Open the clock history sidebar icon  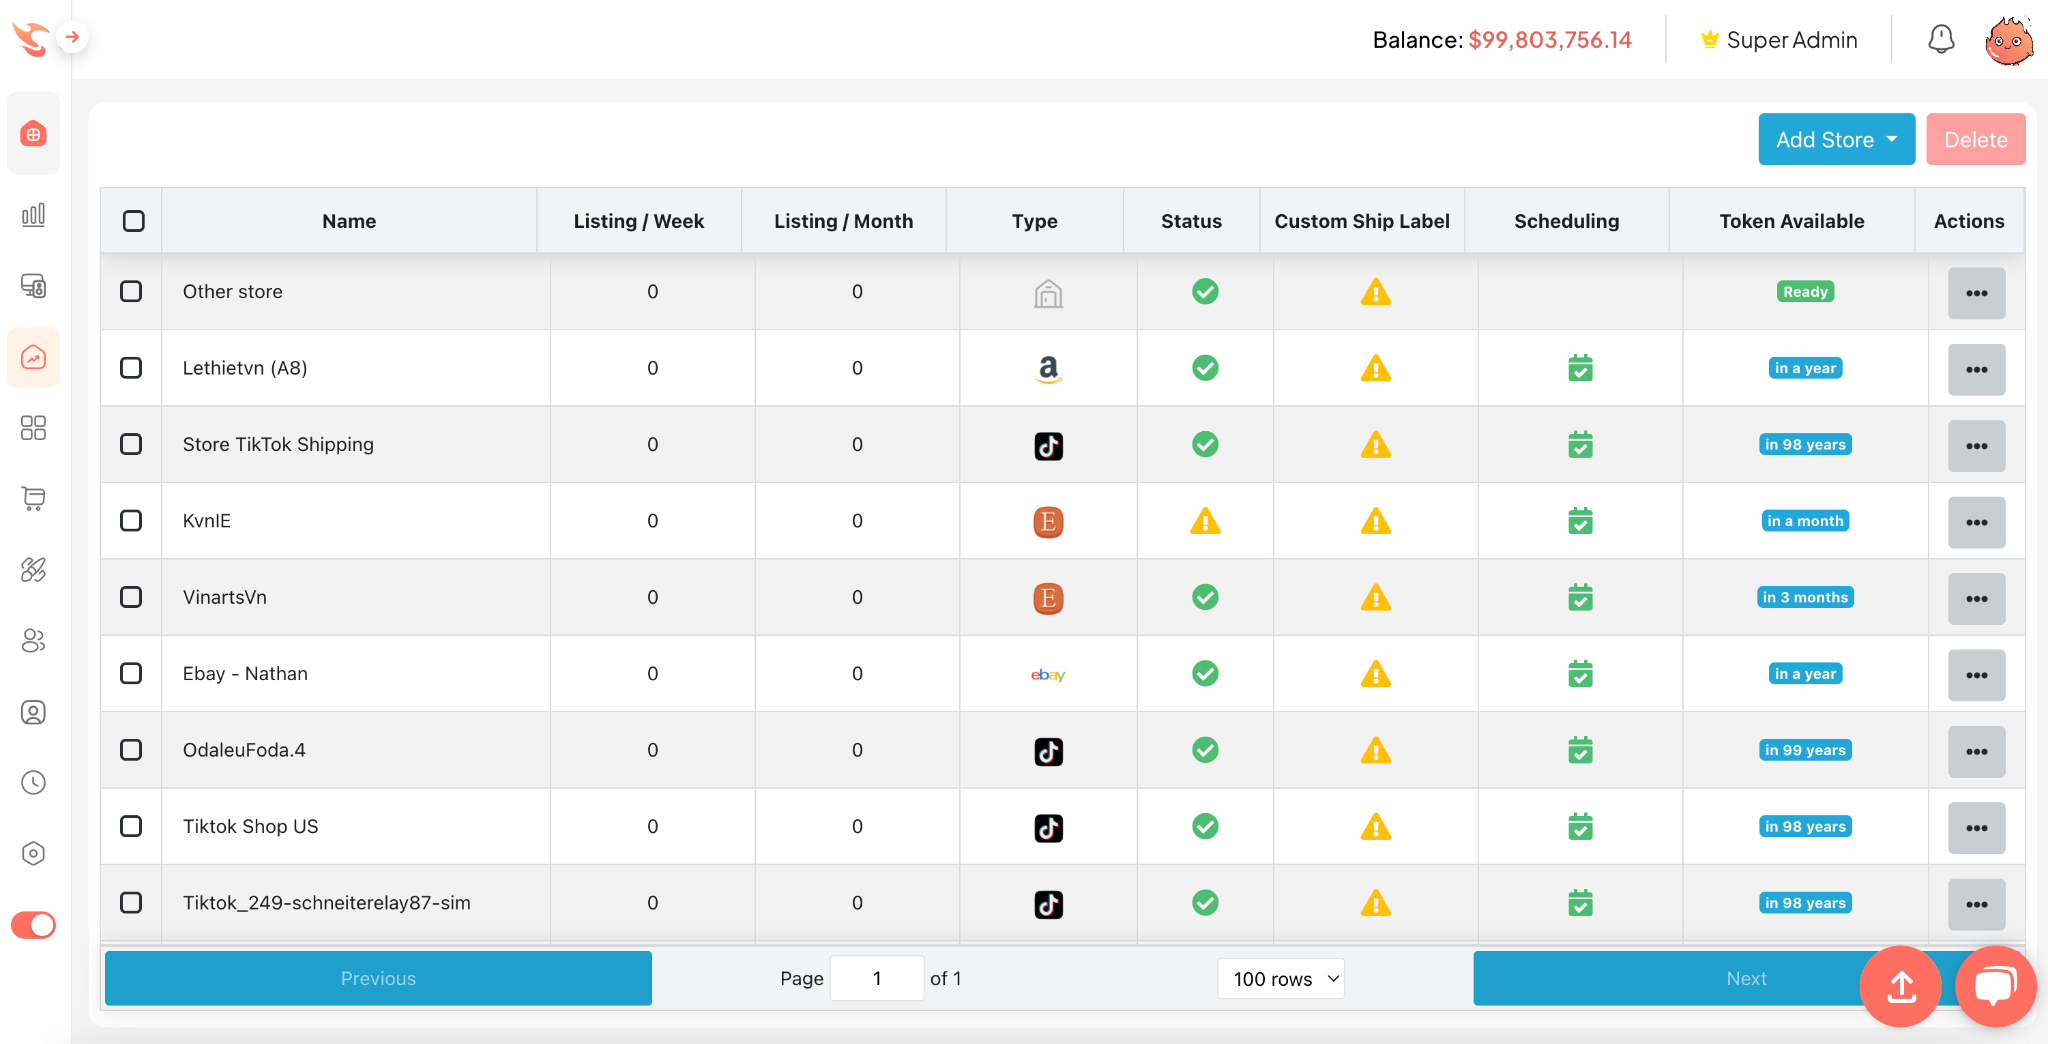[x=33, y=783]
